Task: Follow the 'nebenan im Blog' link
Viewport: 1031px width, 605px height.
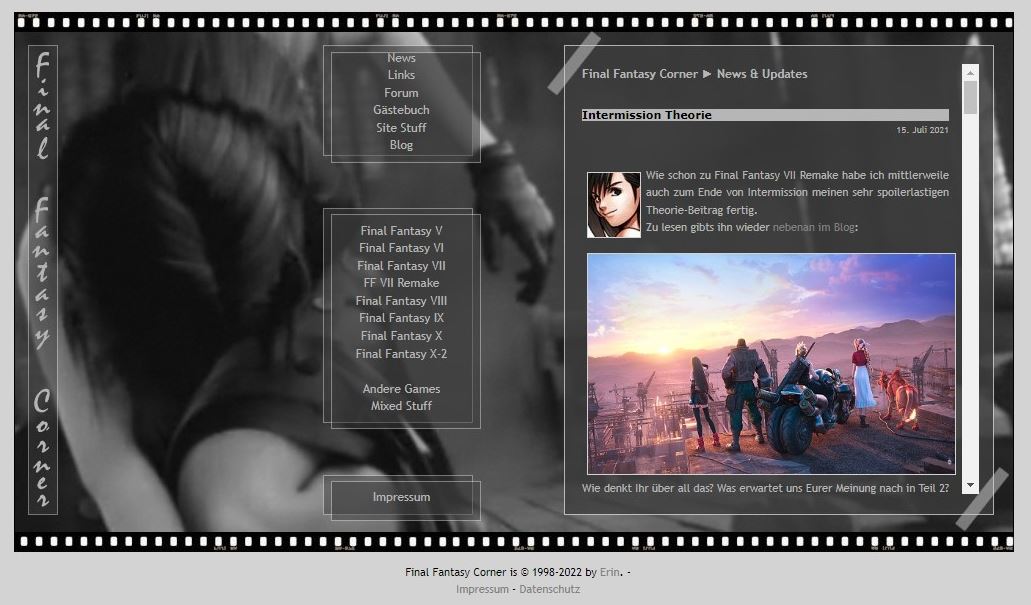Action: click(813, 228)
